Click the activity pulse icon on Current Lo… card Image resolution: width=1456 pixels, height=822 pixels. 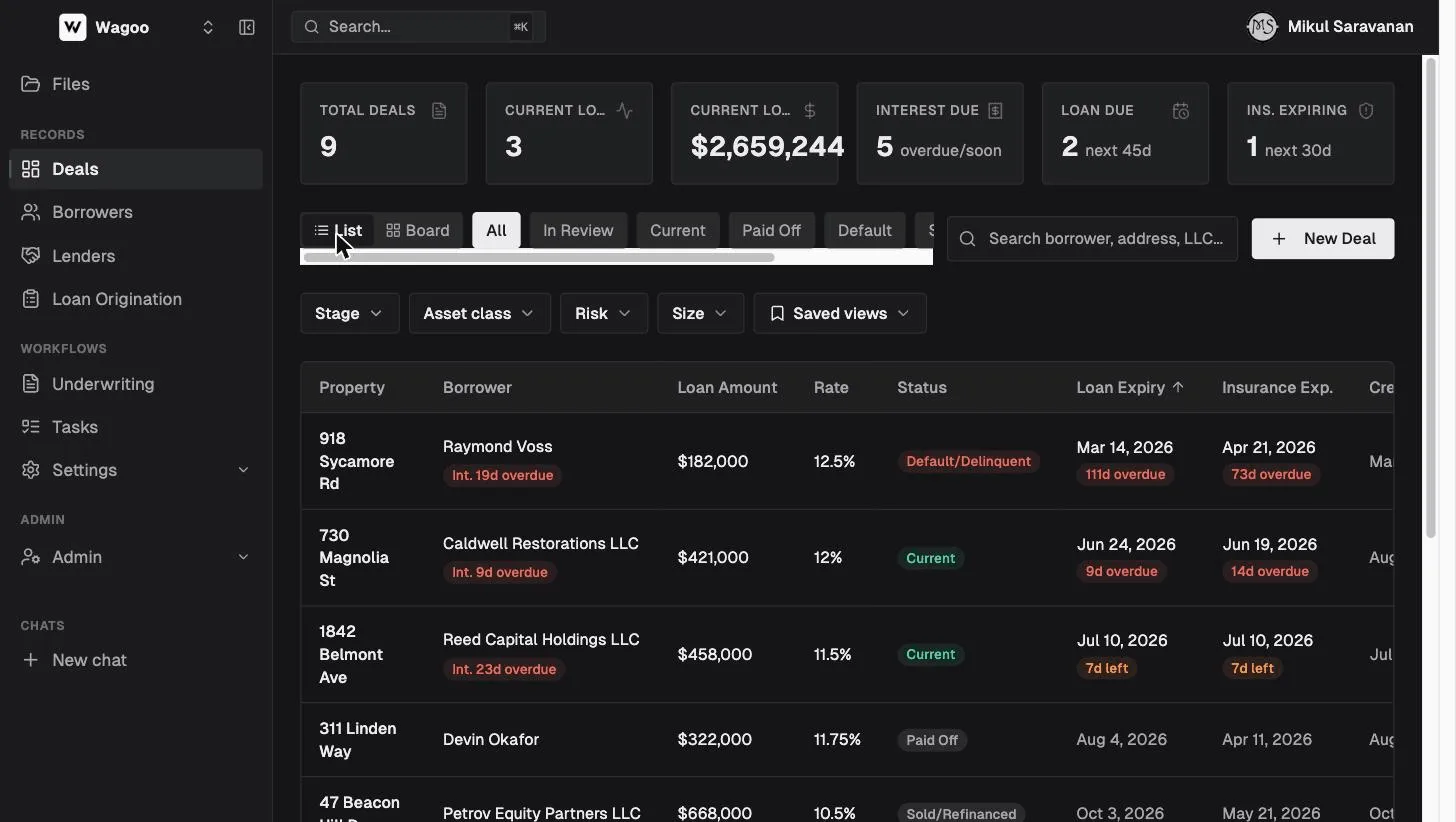point(625,110)
